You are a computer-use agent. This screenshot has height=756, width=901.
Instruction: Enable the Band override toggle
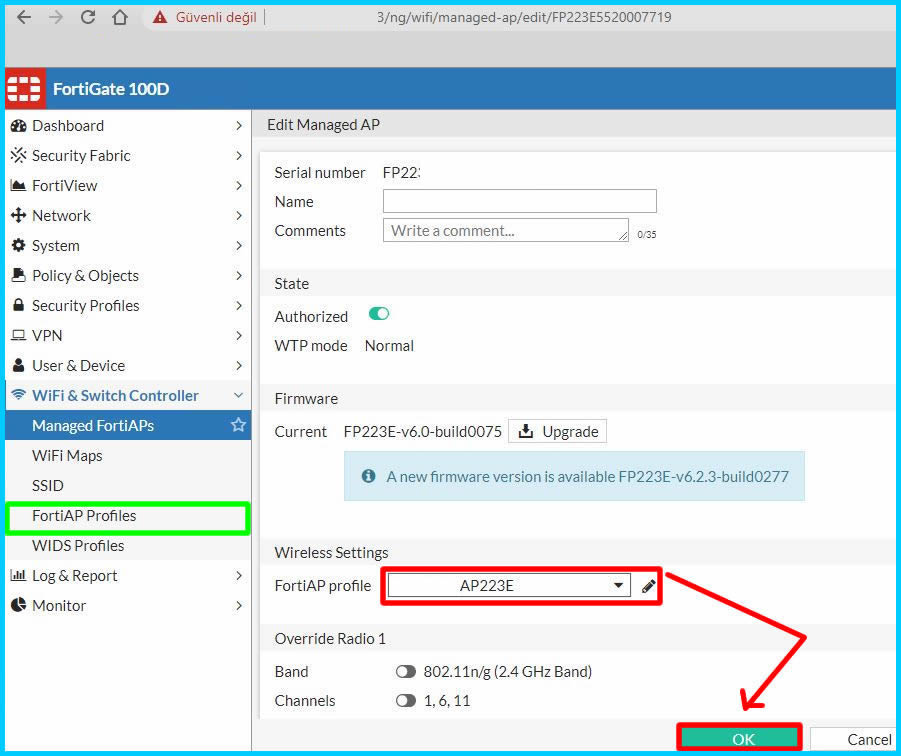pyautogui.click(x=406, y=672)
